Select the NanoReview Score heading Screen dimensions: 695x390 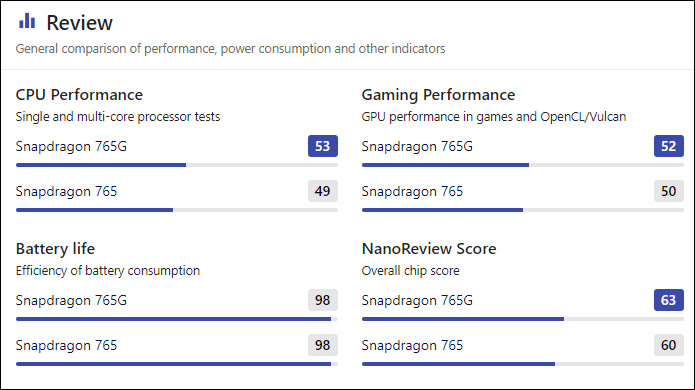pos(429,249)
